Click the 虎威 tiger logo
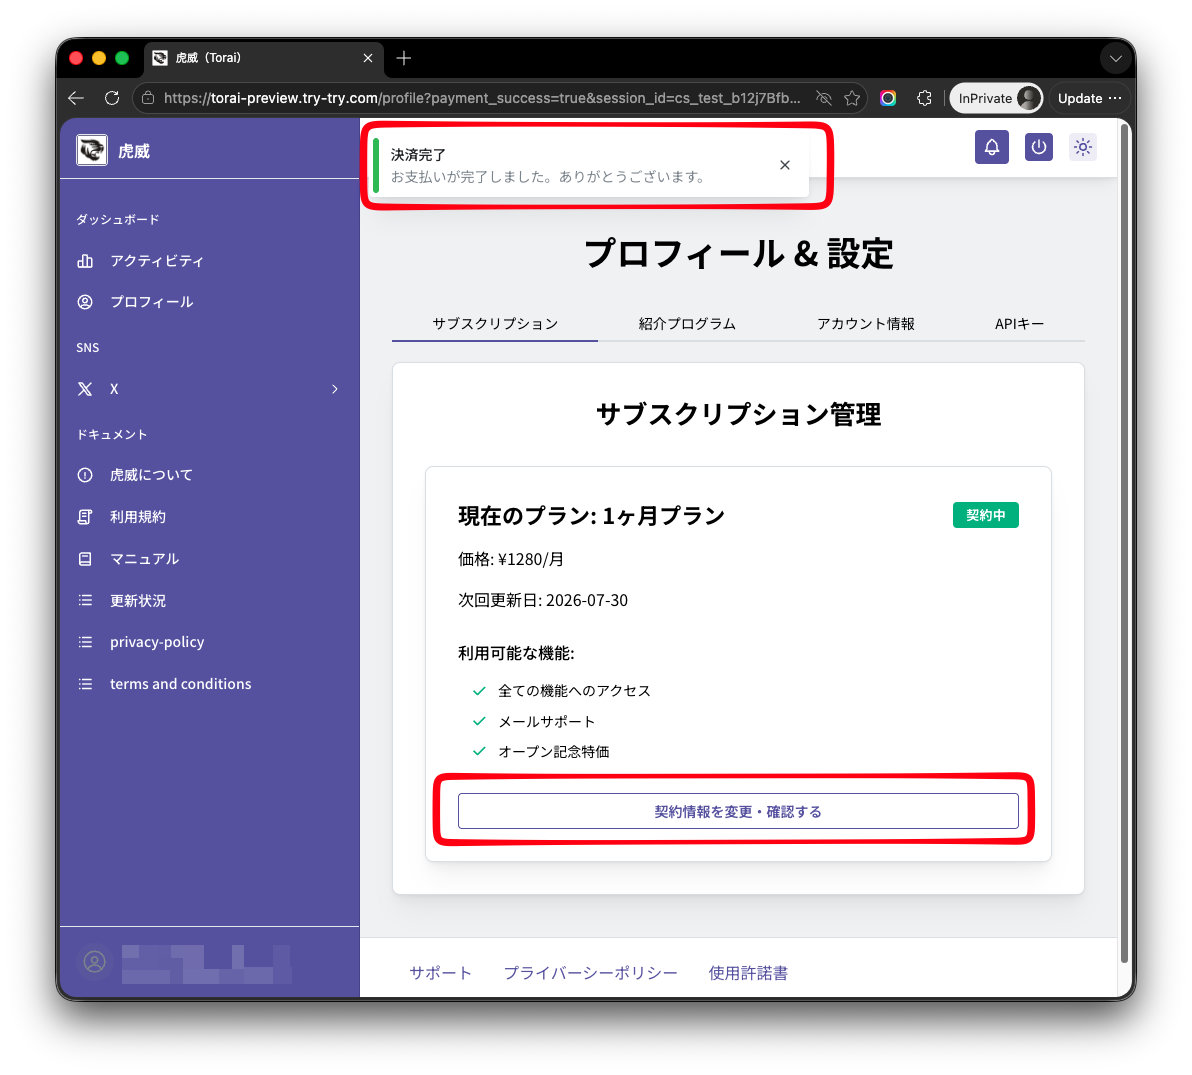1192x1075 pixels. pos(92,150)
